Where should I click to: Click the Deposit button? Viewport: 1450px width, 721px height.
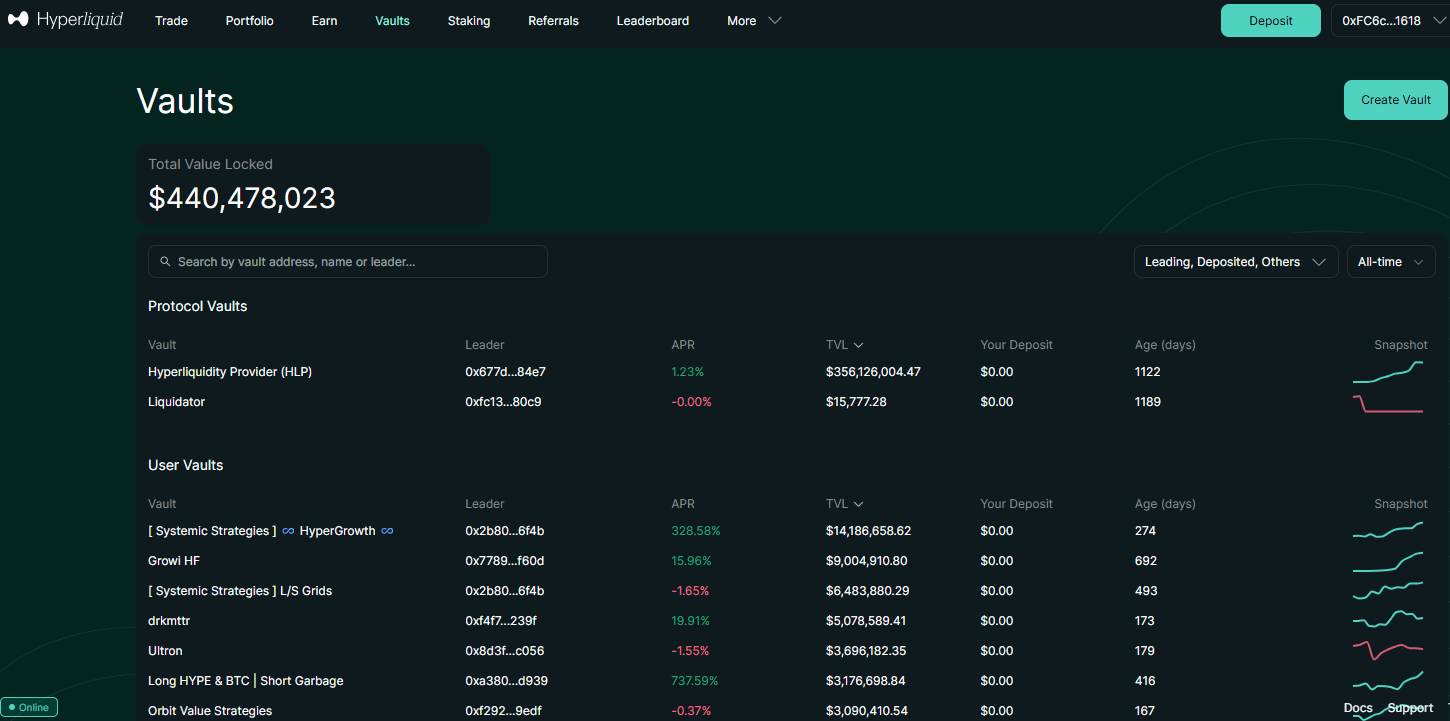click(x=1271, y=21)
